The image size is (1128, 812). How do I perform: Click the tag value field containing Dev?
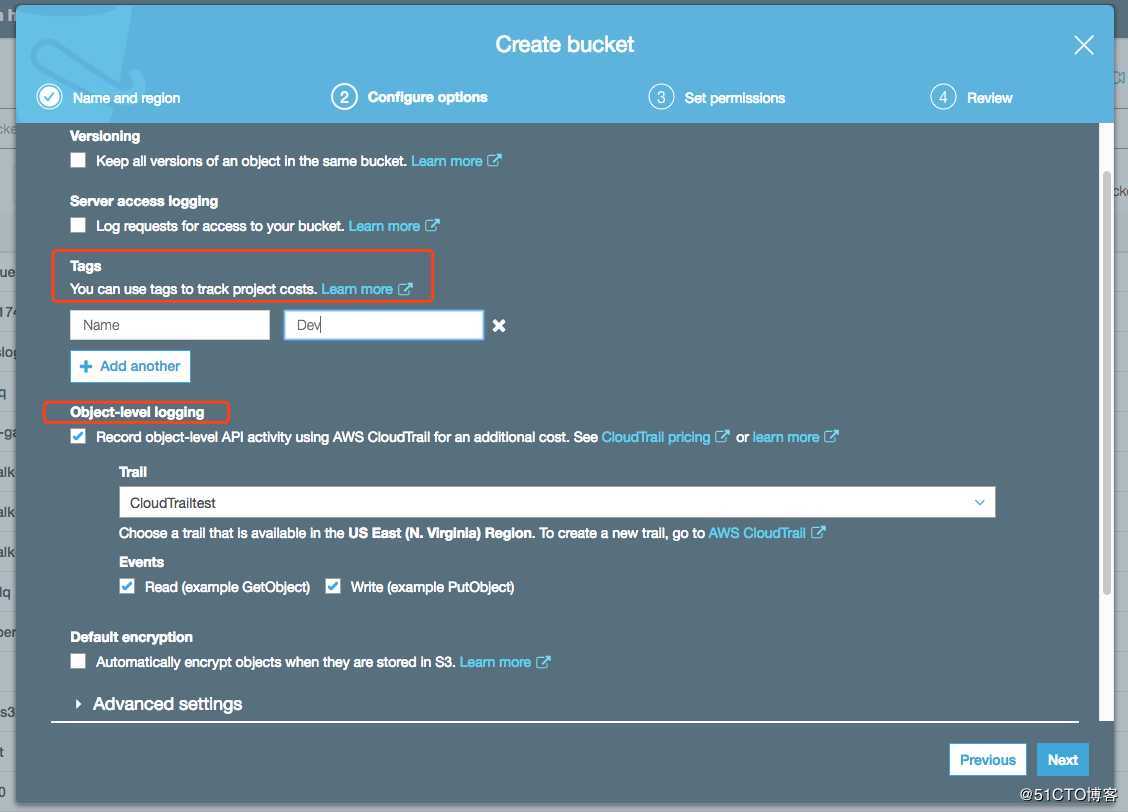point(384,325)
